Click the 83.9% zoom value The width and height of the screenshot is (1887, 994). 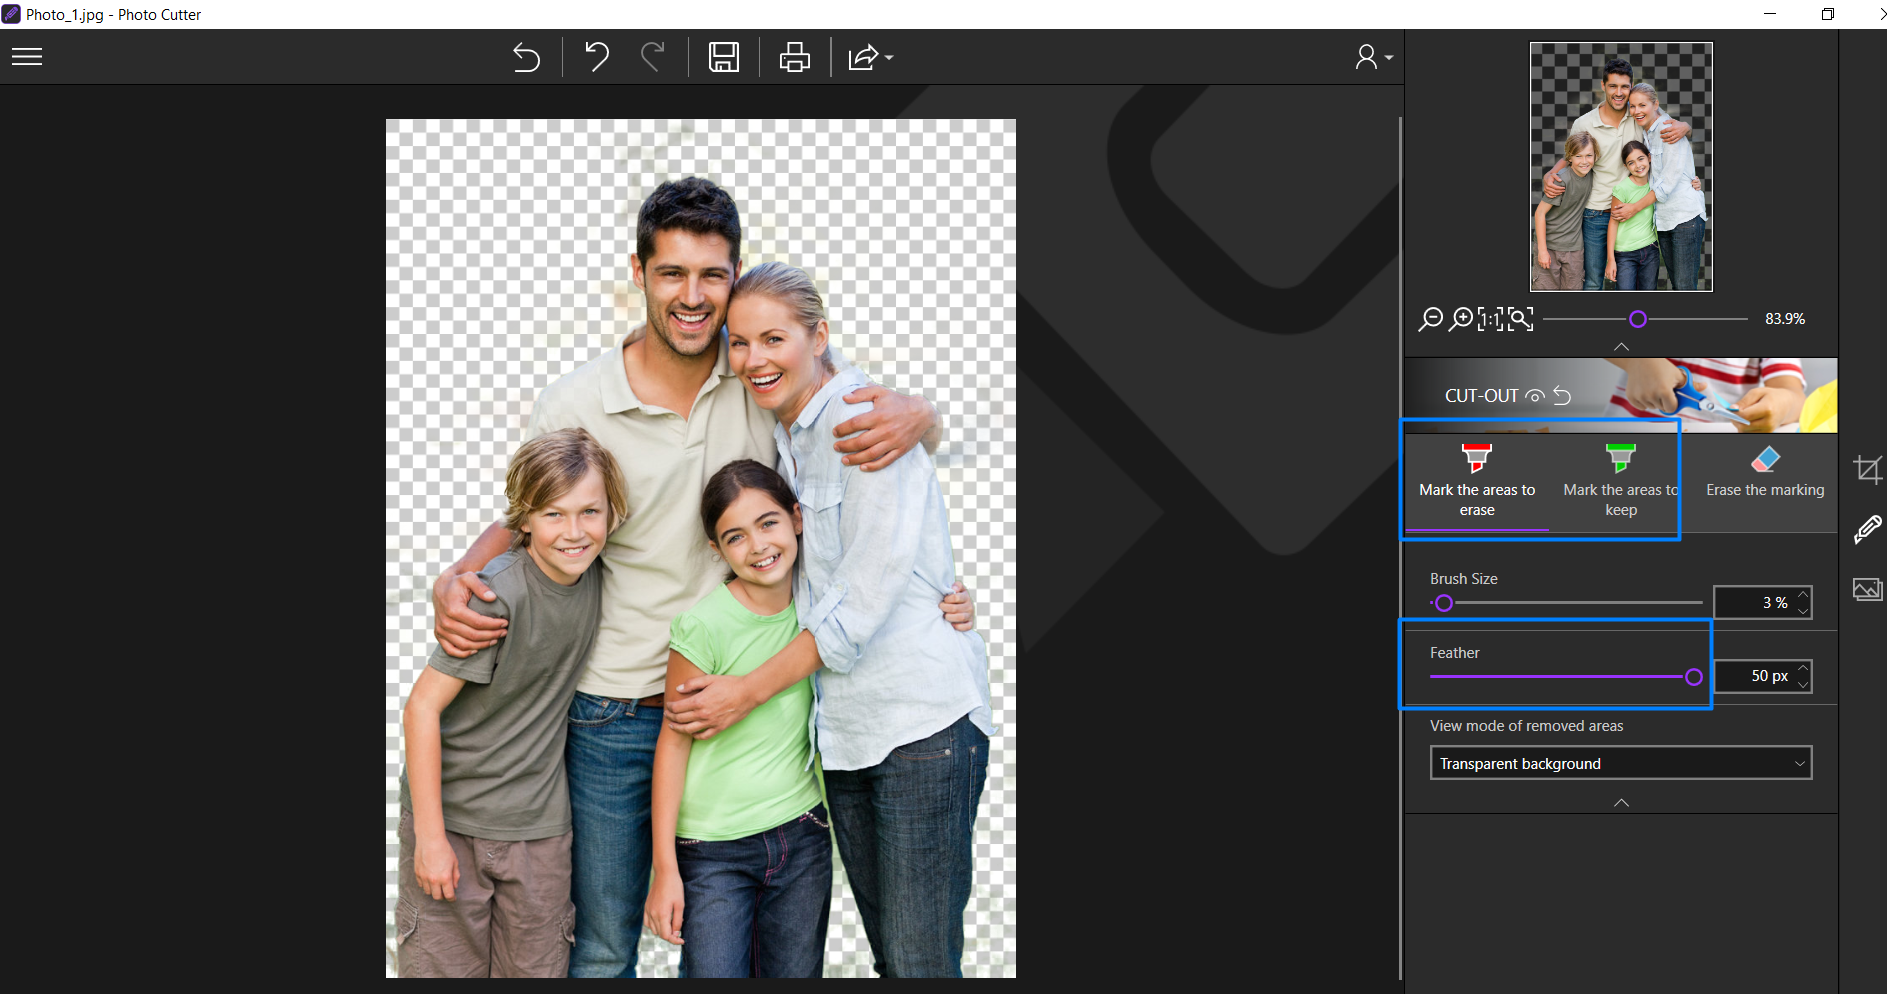(1785, 319)
